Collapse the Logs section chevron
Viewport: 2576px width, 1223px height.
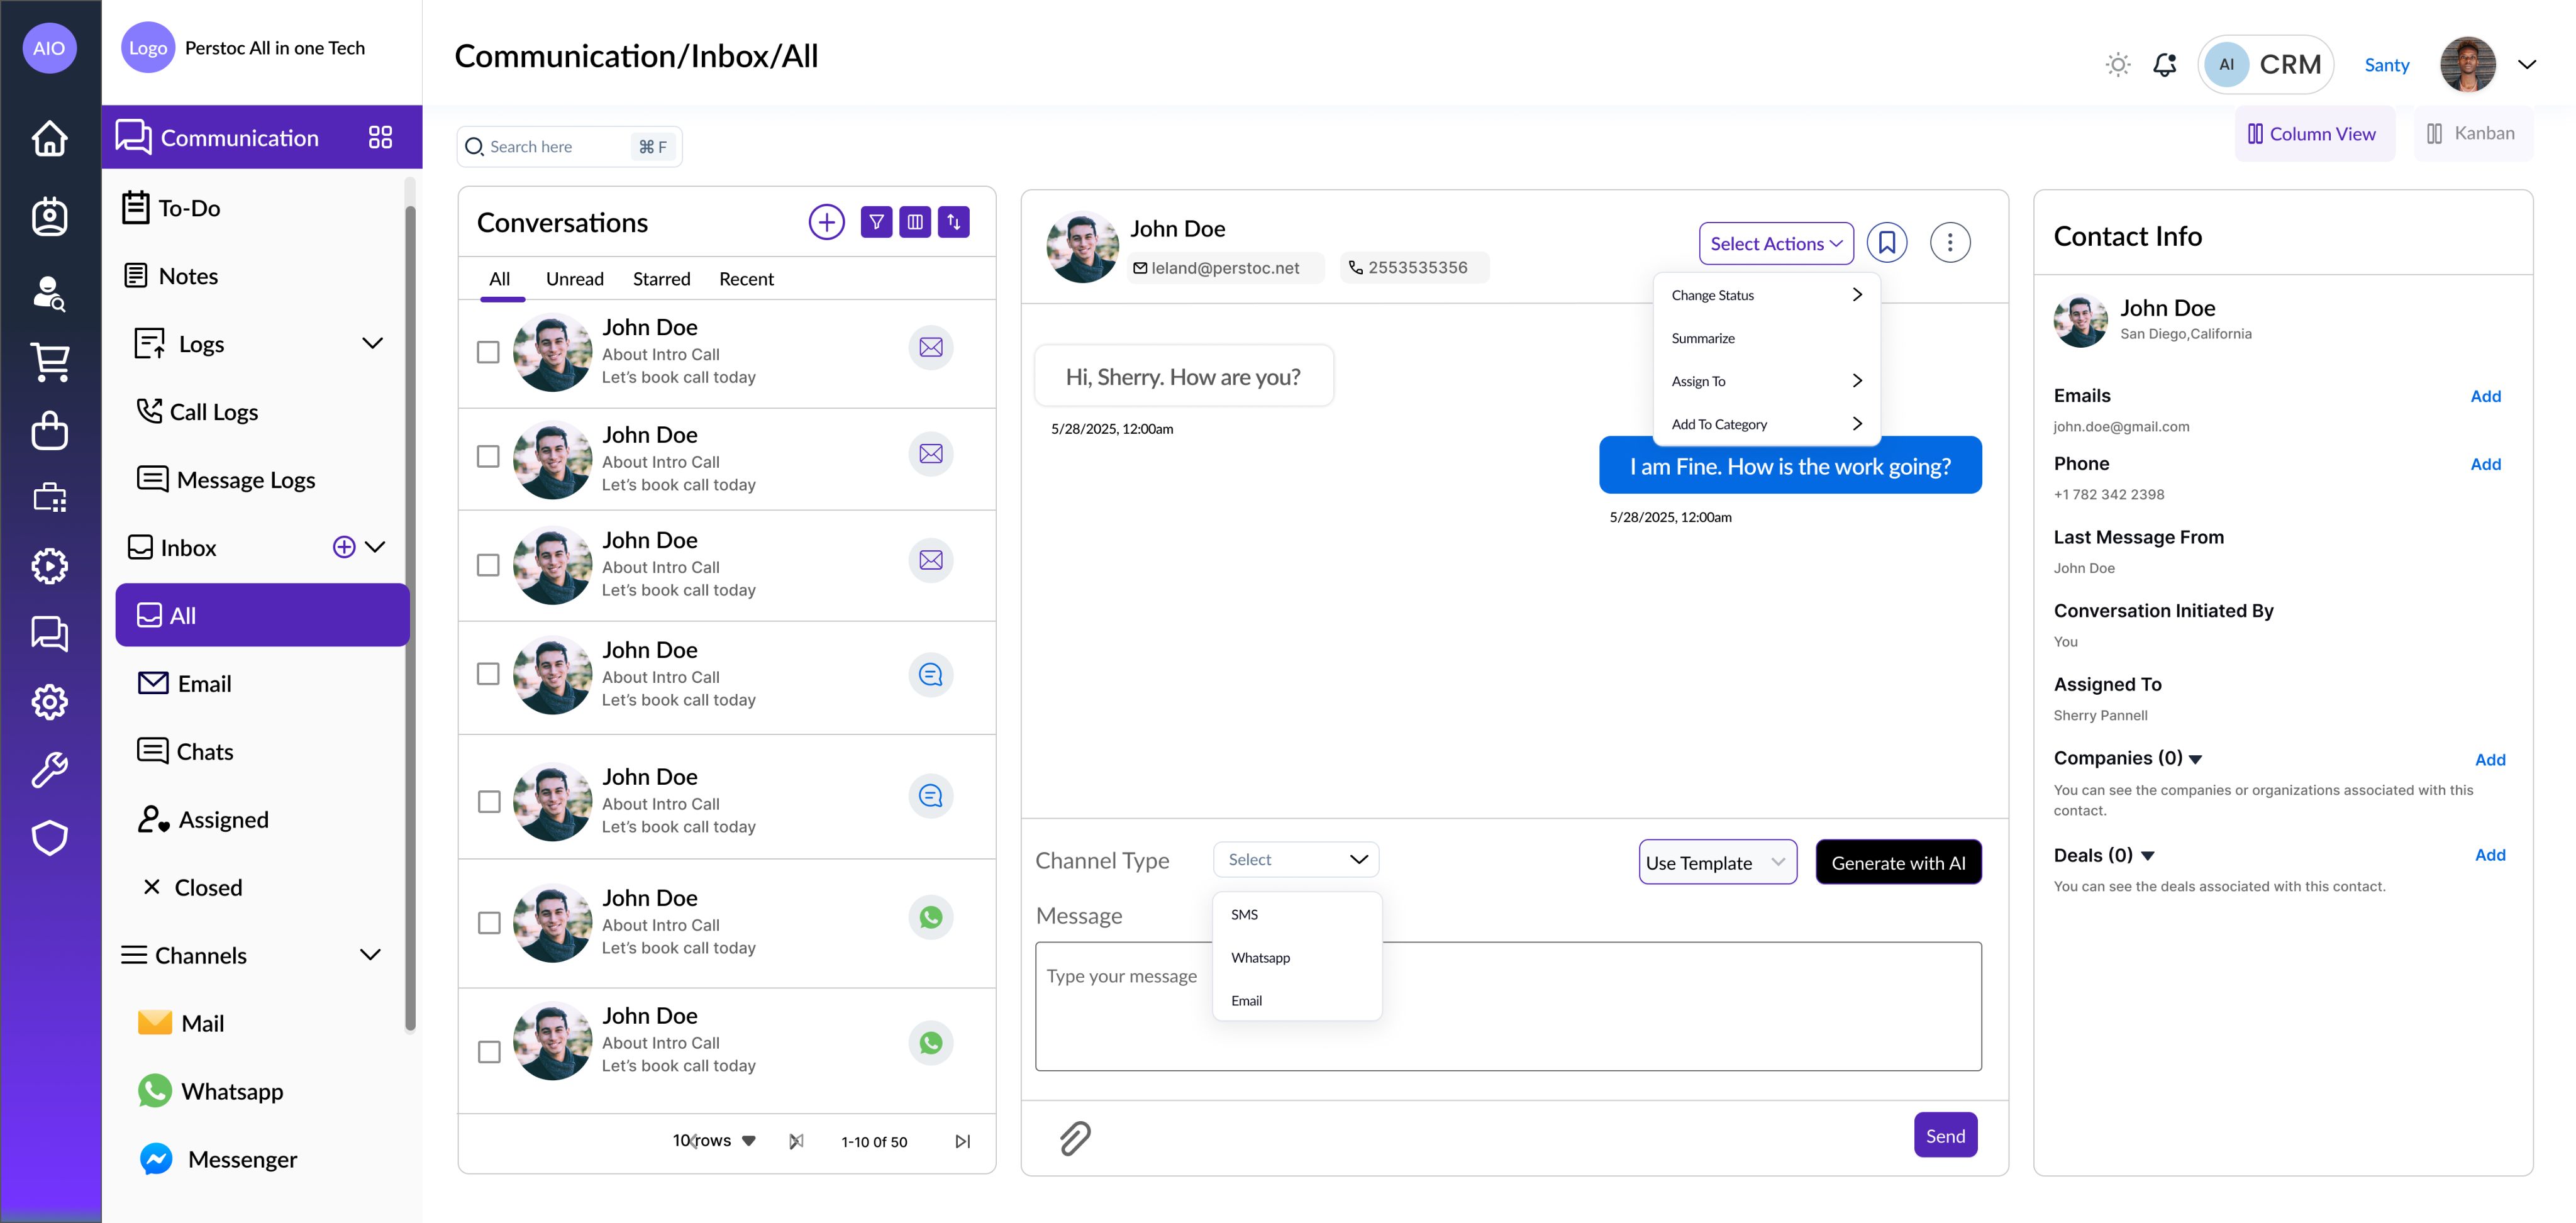(x=372, y=344)
